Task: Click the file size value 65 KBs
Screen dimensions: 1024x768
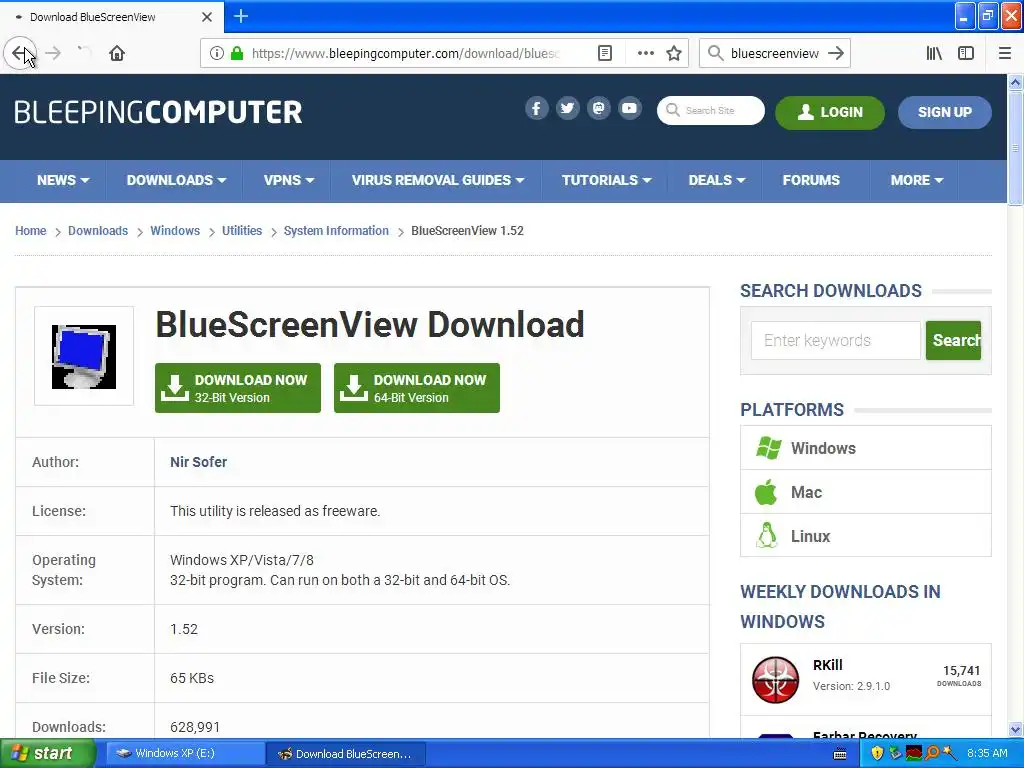Action: pos(192,678)
